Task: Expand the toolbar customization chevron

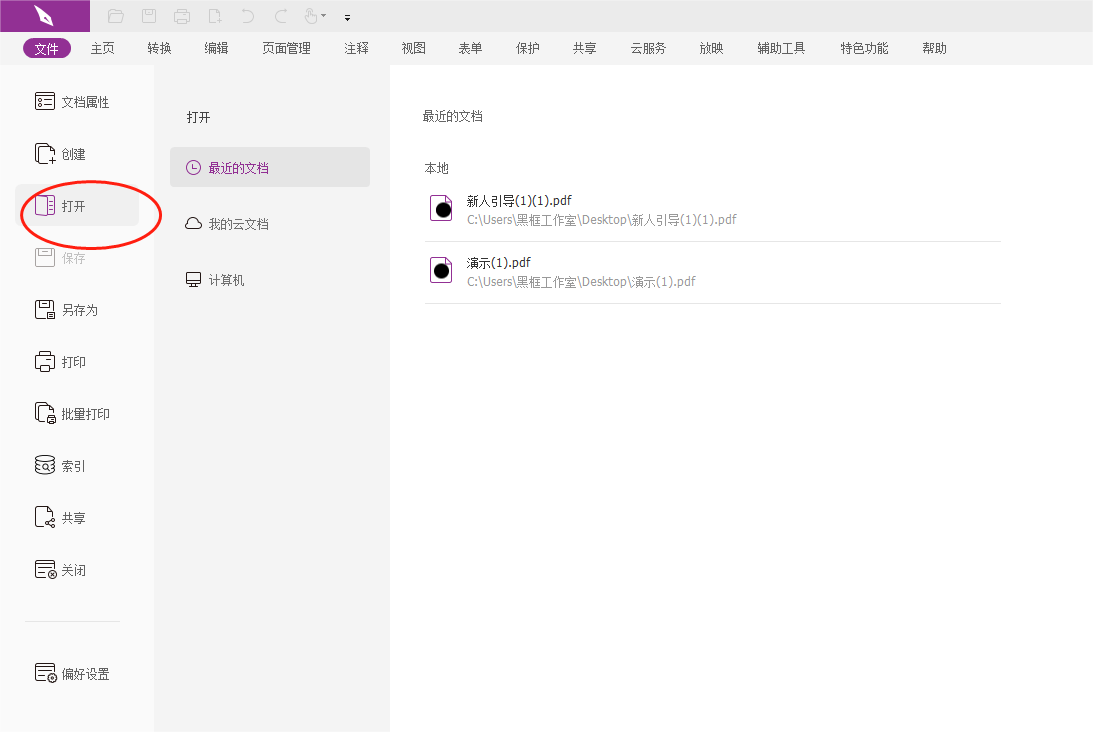Action: (x=347, y=17)
